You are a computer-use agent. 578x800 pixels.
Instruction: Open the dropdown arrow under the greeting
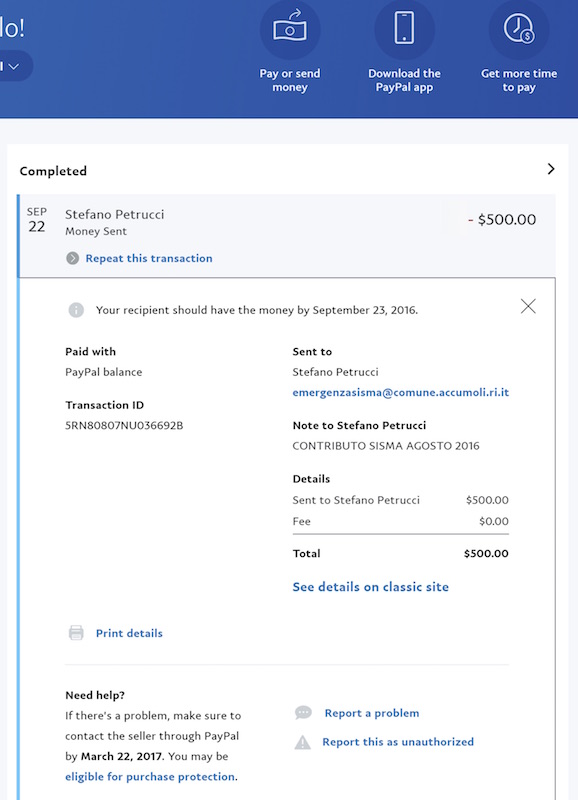coord(14,66)
